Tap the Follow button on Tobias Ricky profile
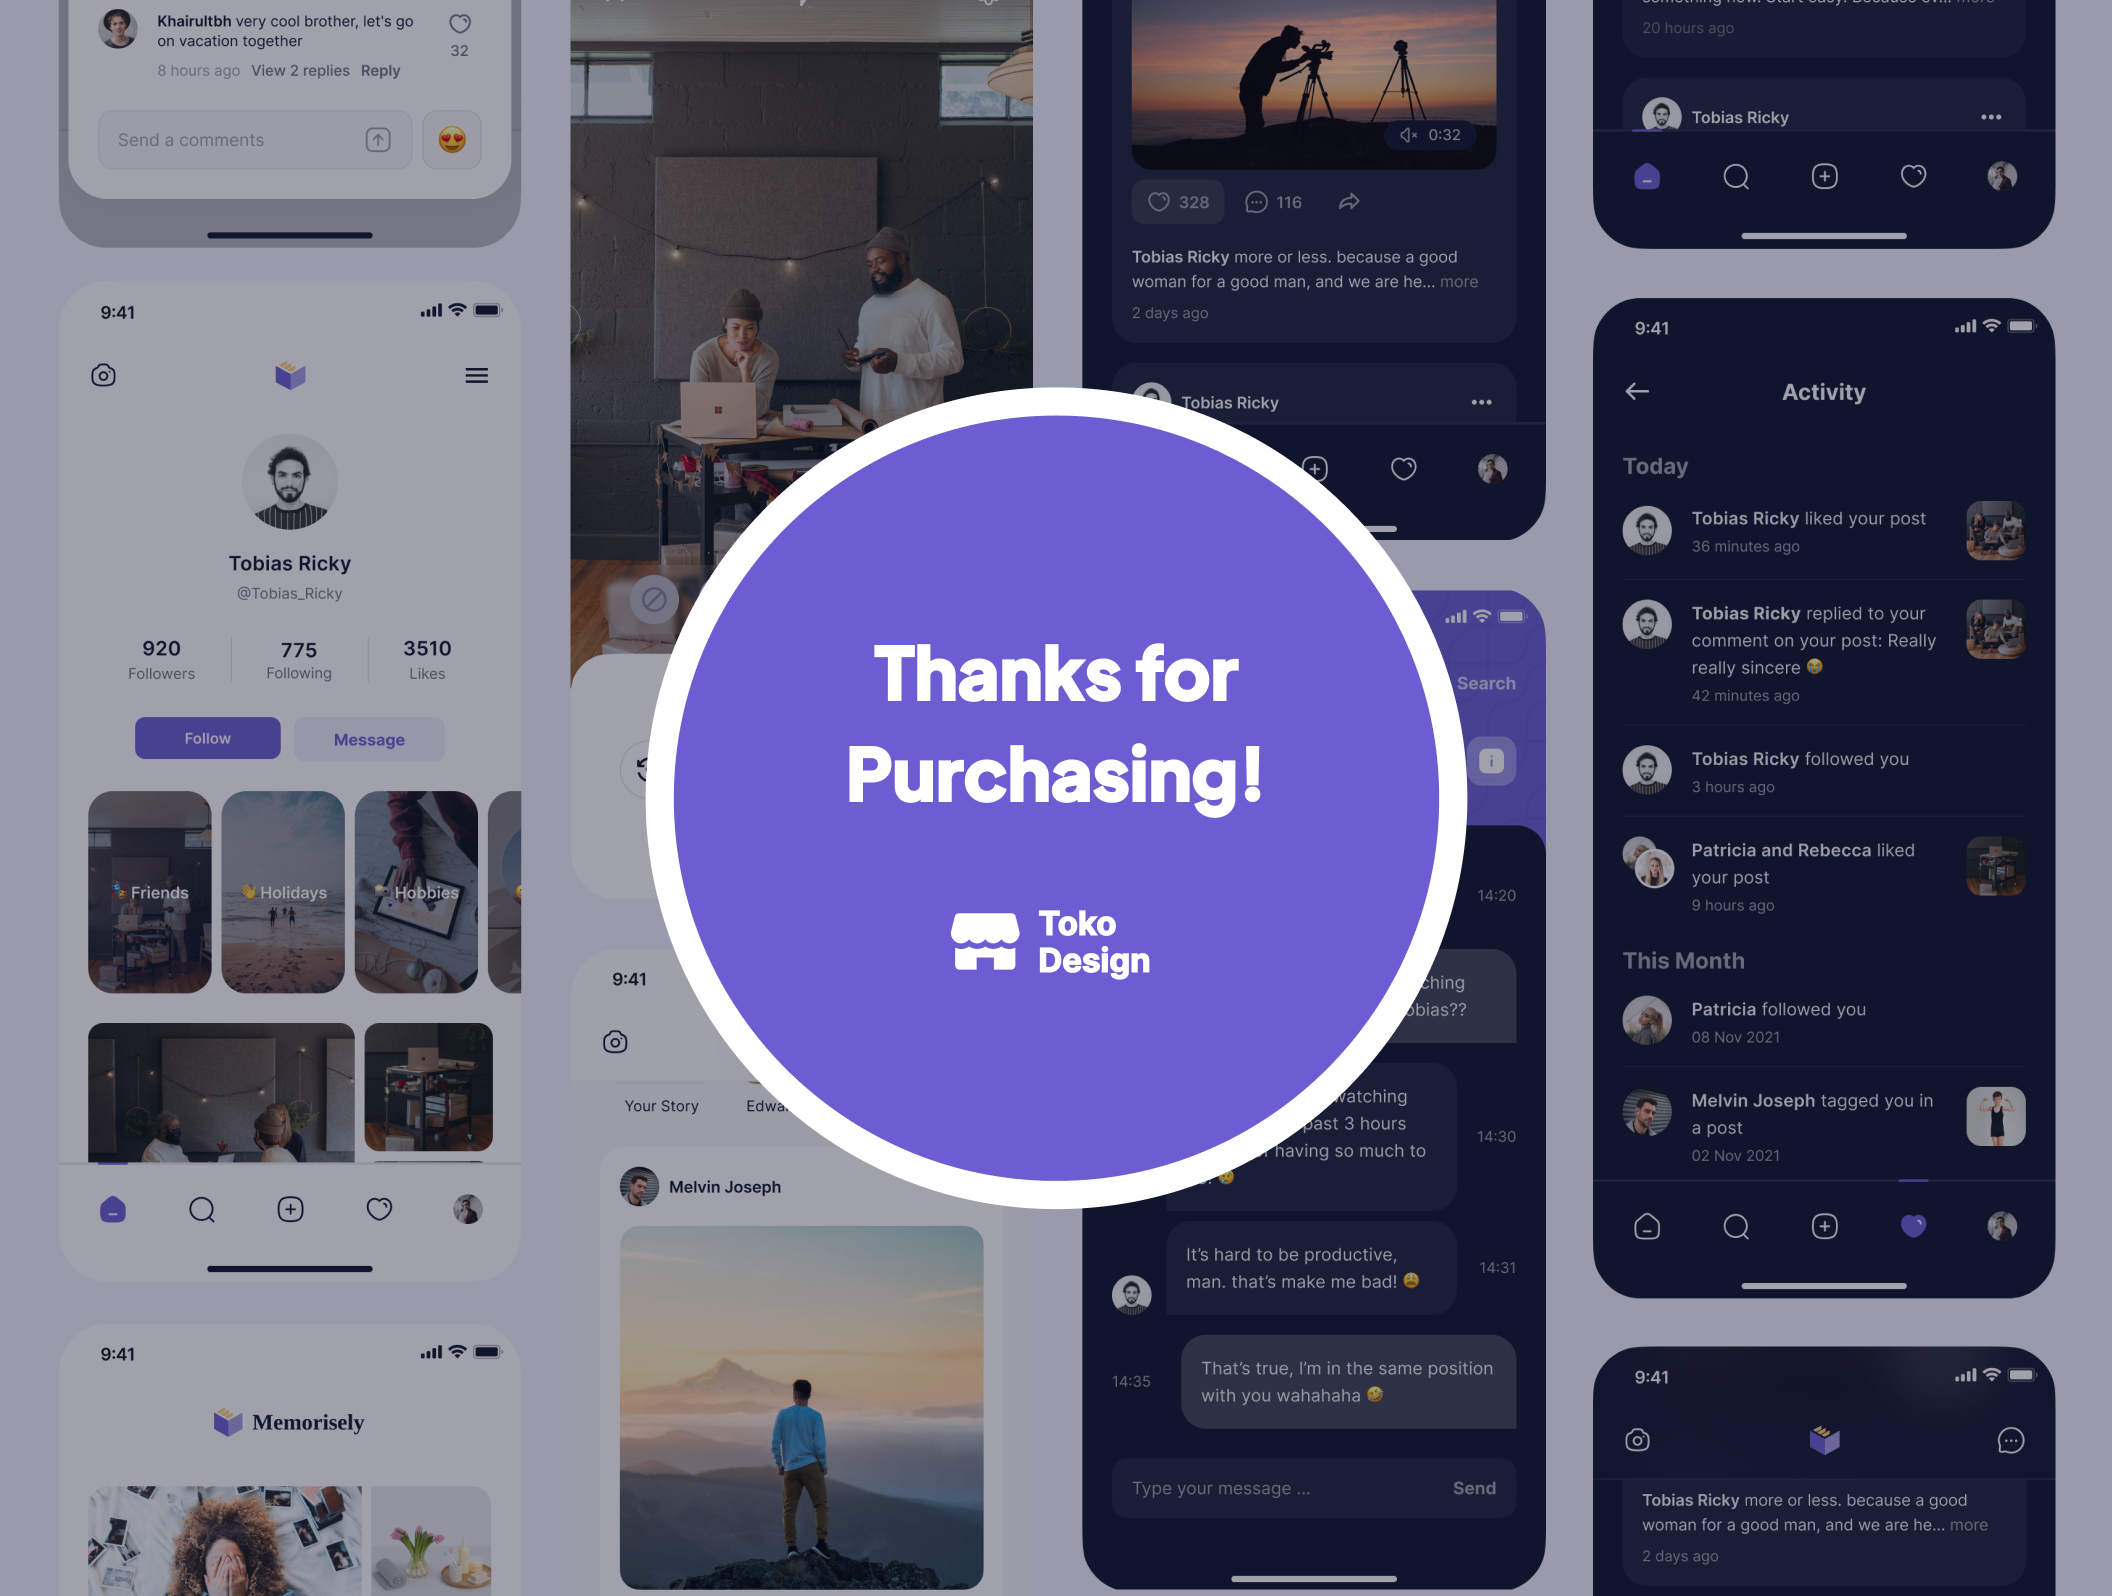This screenshot has height=1596, width=2112. pyautogui.click(x=204, y=738)
